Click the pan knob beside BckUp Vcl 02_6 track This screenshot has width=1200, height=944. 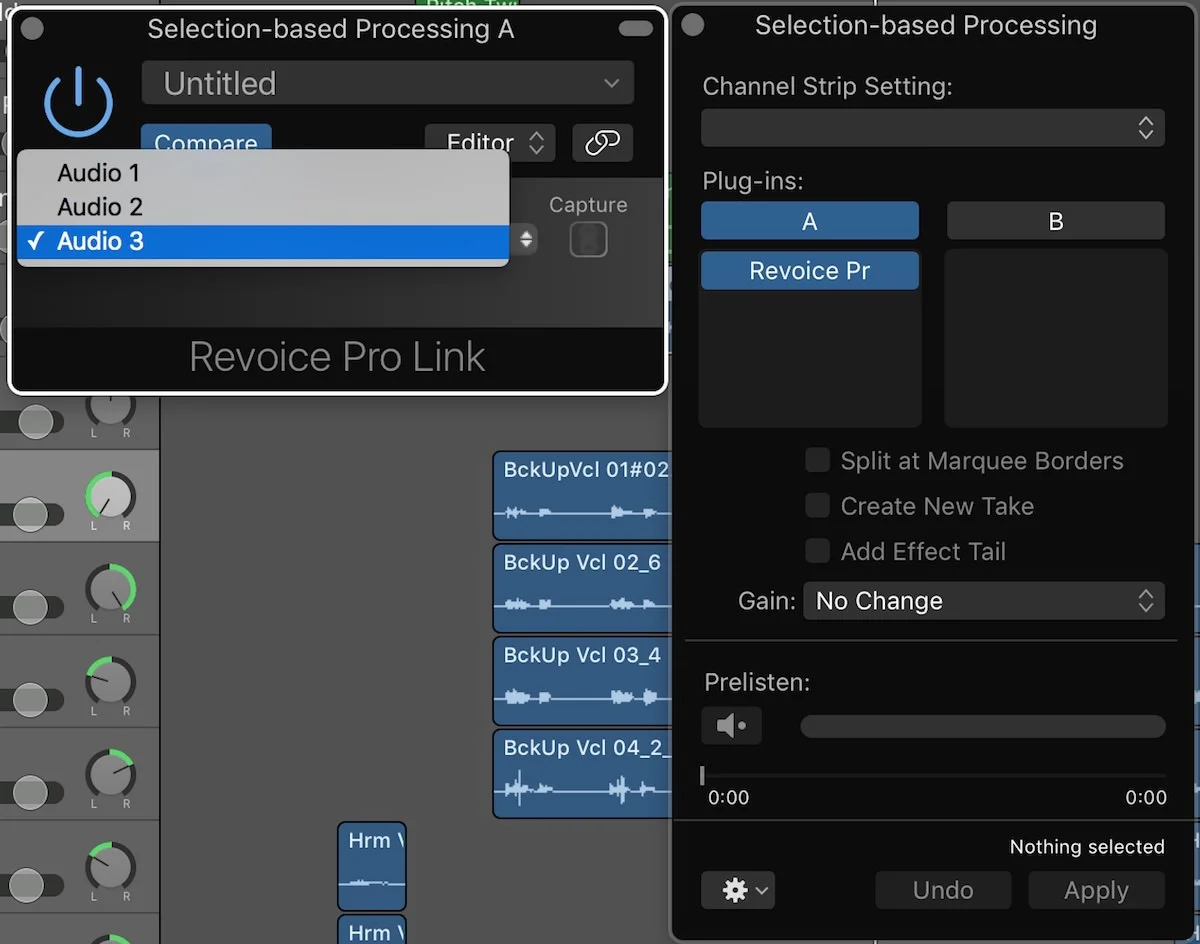[x=110, y=589]
